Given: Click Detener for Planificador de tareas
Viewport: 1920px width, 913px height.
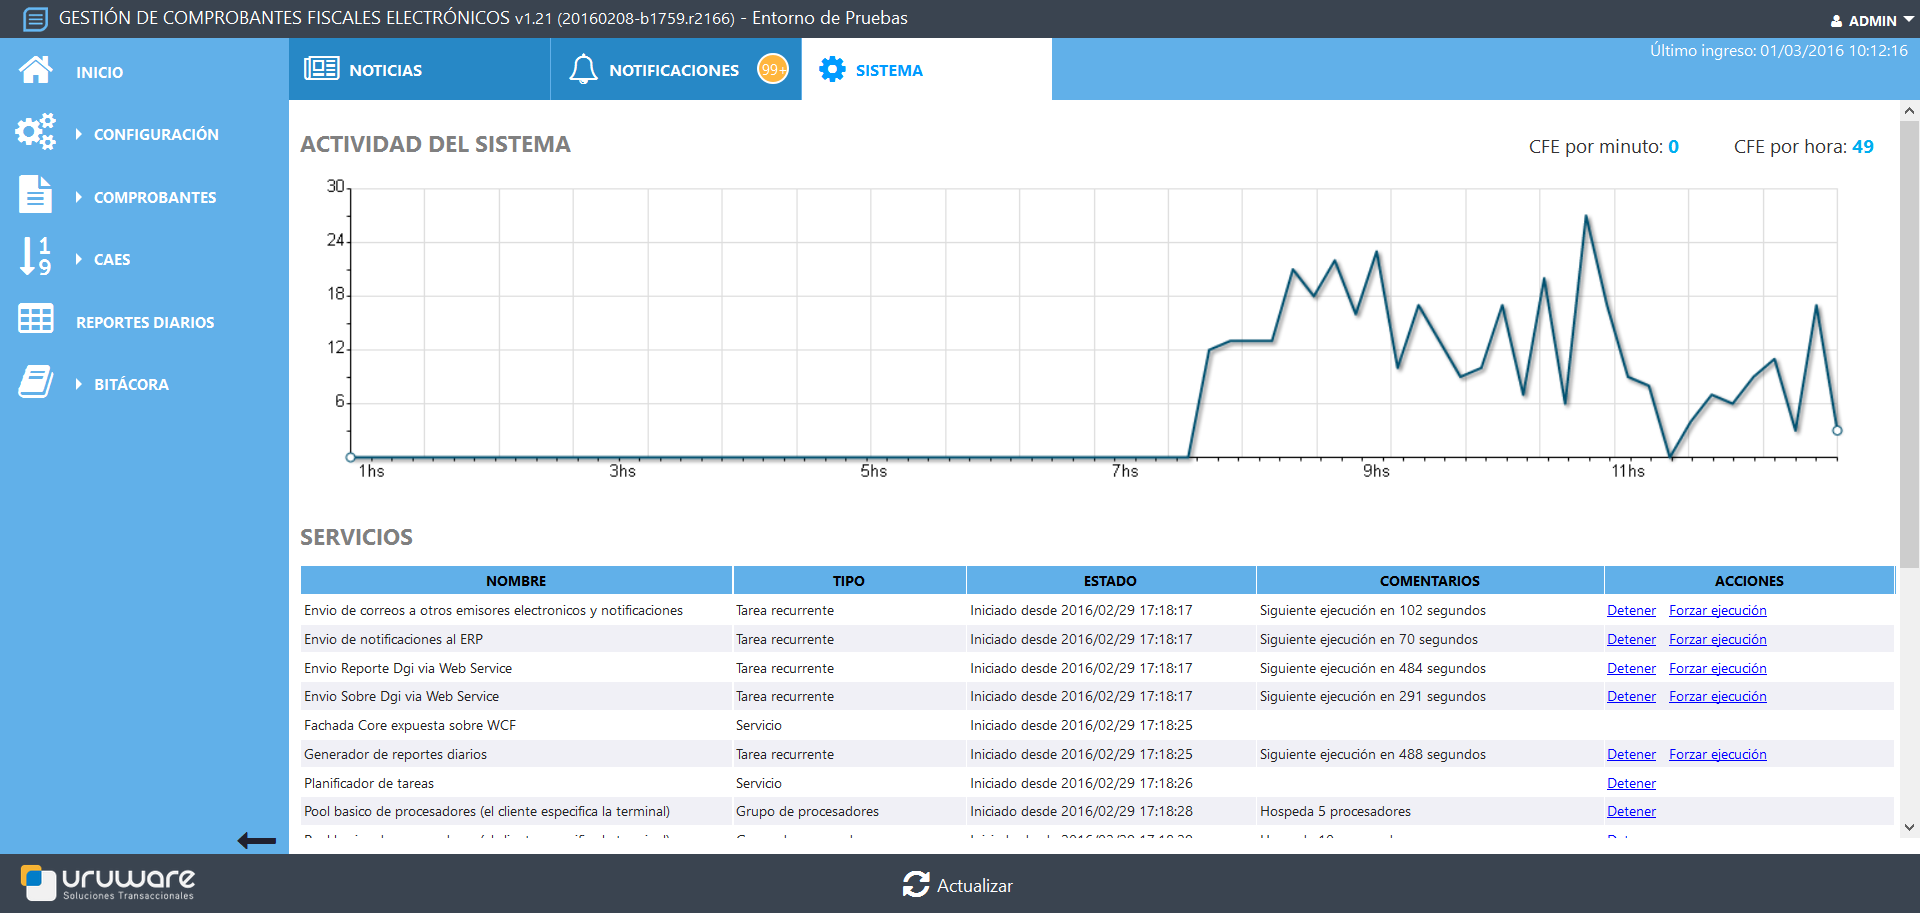Looking at the screenshot, I should [x=1631, y=784].
